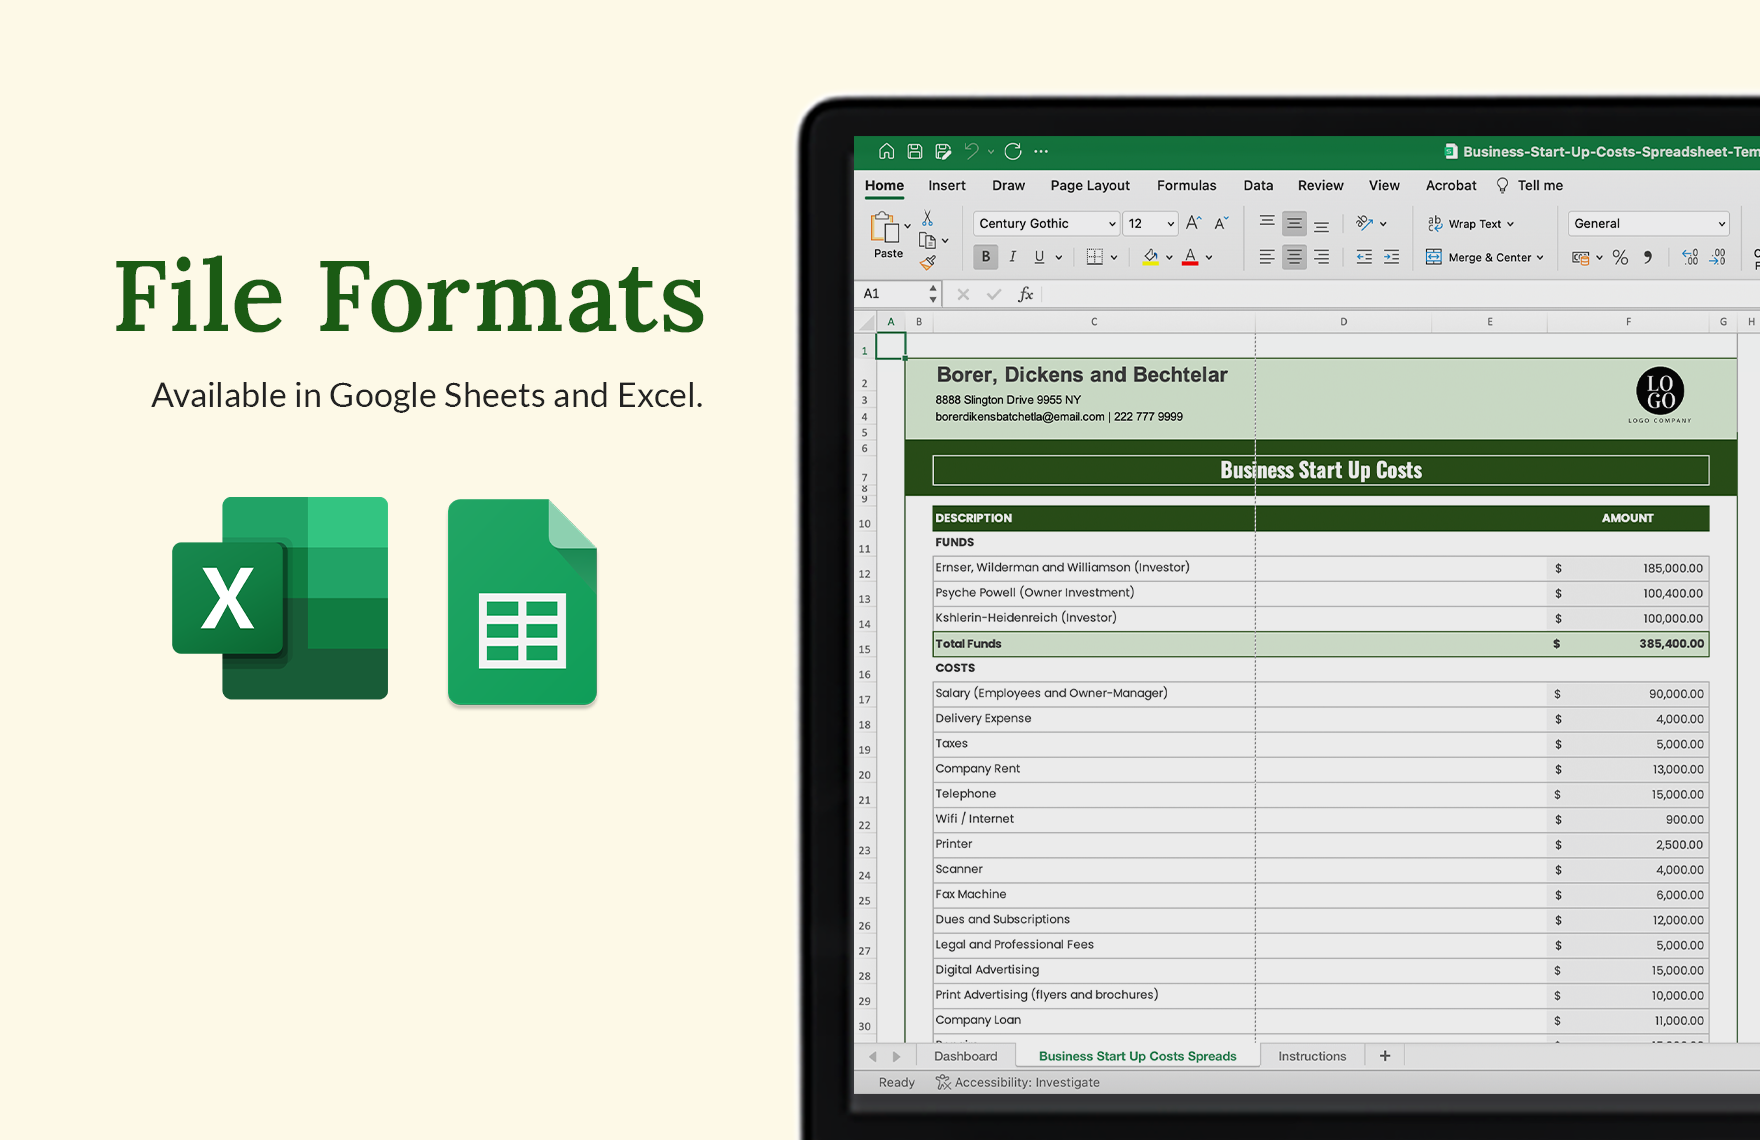Select the underline icon

[1038, 257]
